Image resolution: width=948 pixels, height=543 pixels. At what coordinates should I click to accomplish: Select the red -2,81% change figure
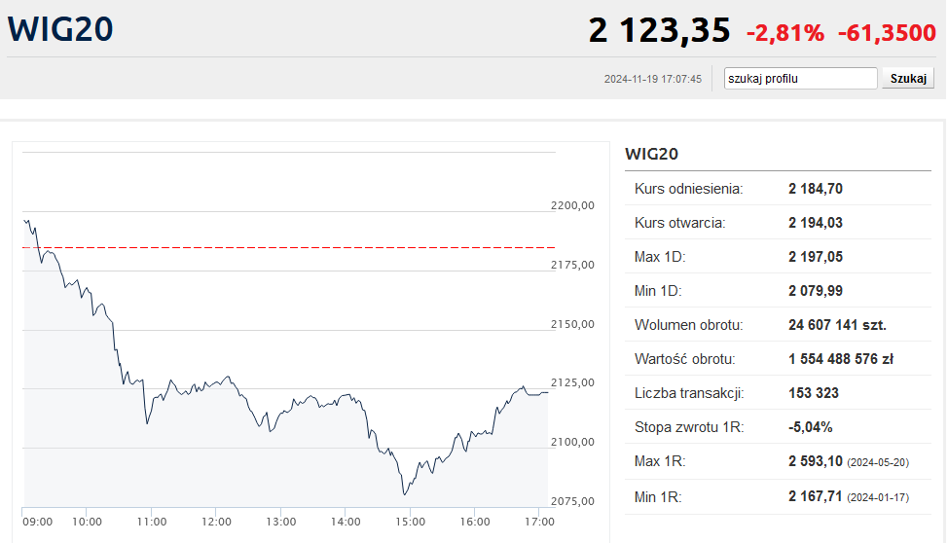point(785,32)
